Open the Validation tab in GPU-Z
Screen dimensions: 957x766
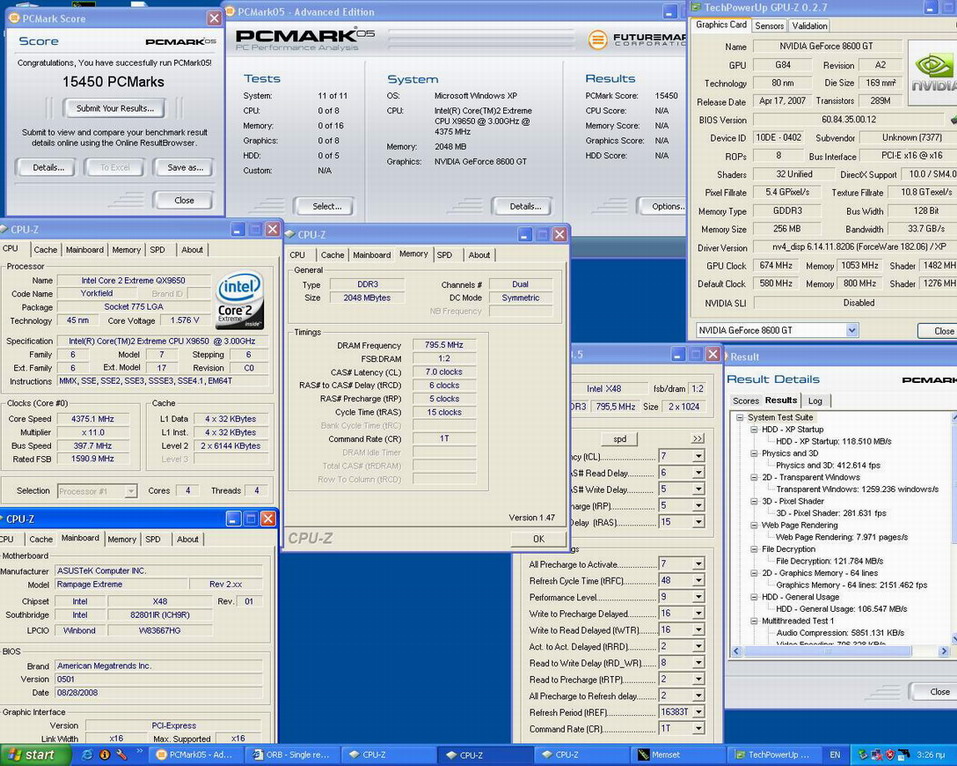[x=809, y=26]
